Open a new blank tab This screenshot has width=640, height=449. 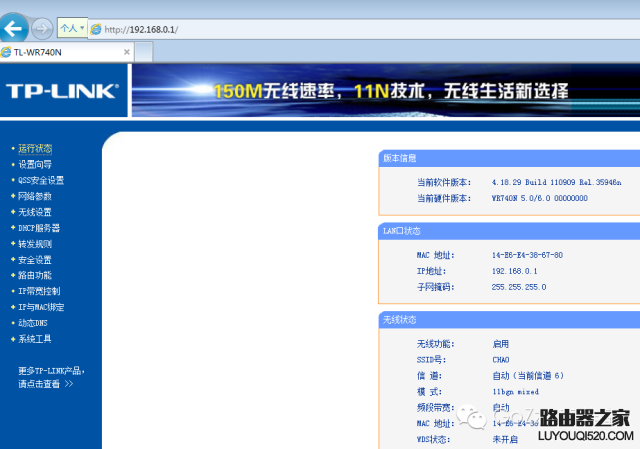pos(144,52)
